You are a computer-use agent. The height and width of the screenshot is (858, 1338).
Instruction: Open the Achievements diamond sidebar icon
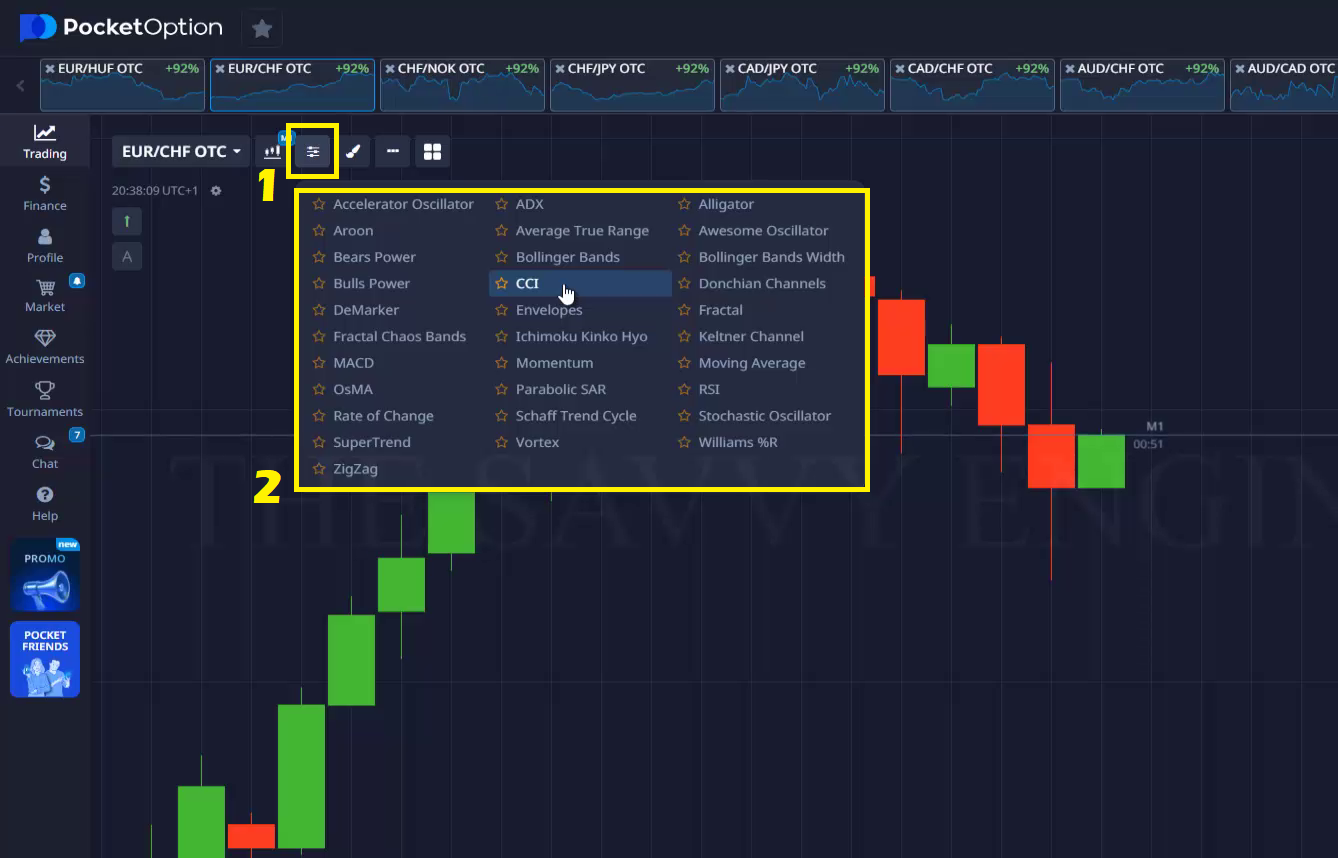click(45, 346)
